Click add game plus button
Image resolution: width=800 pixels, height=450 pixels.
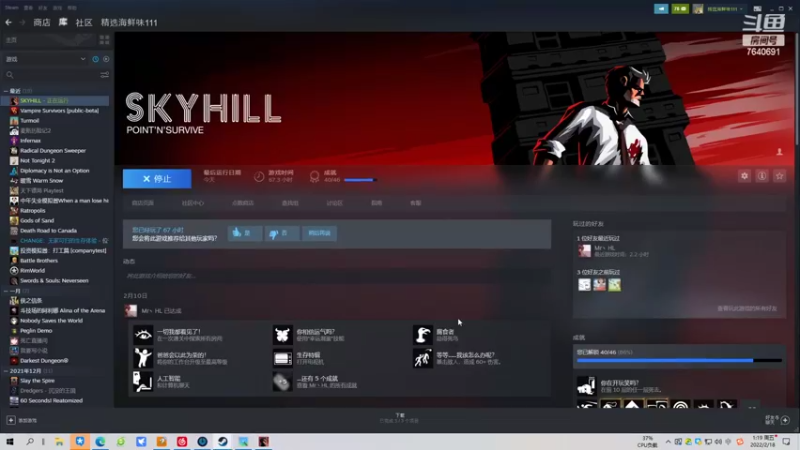(11, 420)
